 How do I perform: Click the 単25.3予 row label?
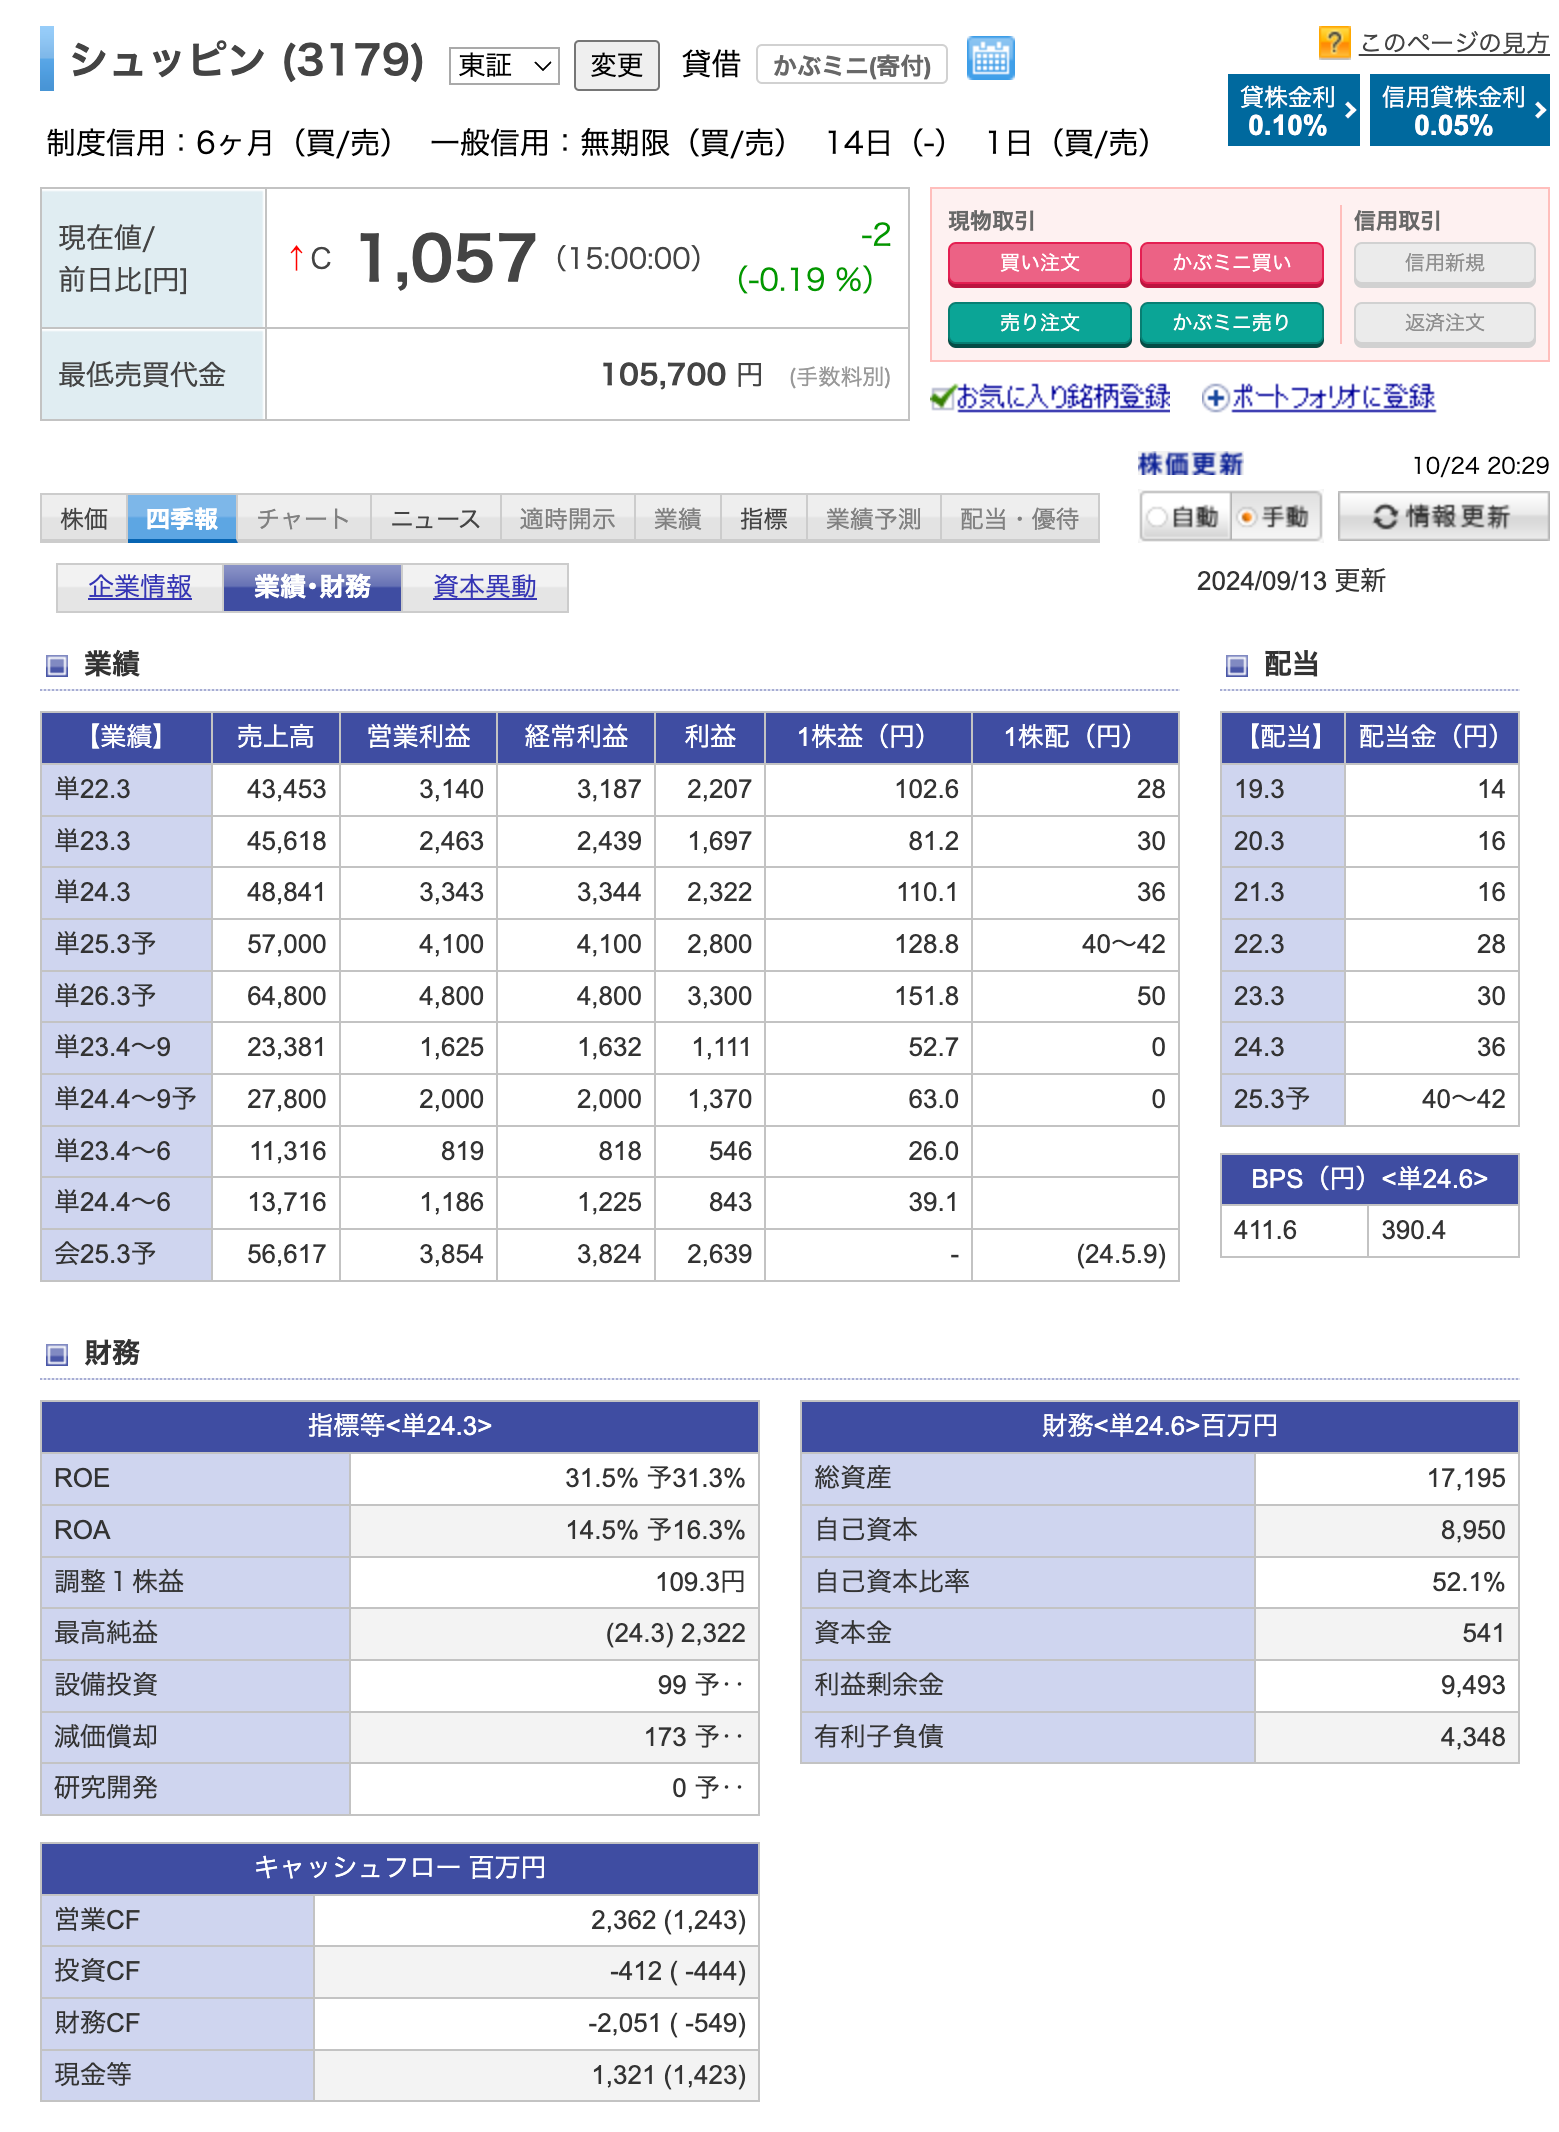pos(127,944)
